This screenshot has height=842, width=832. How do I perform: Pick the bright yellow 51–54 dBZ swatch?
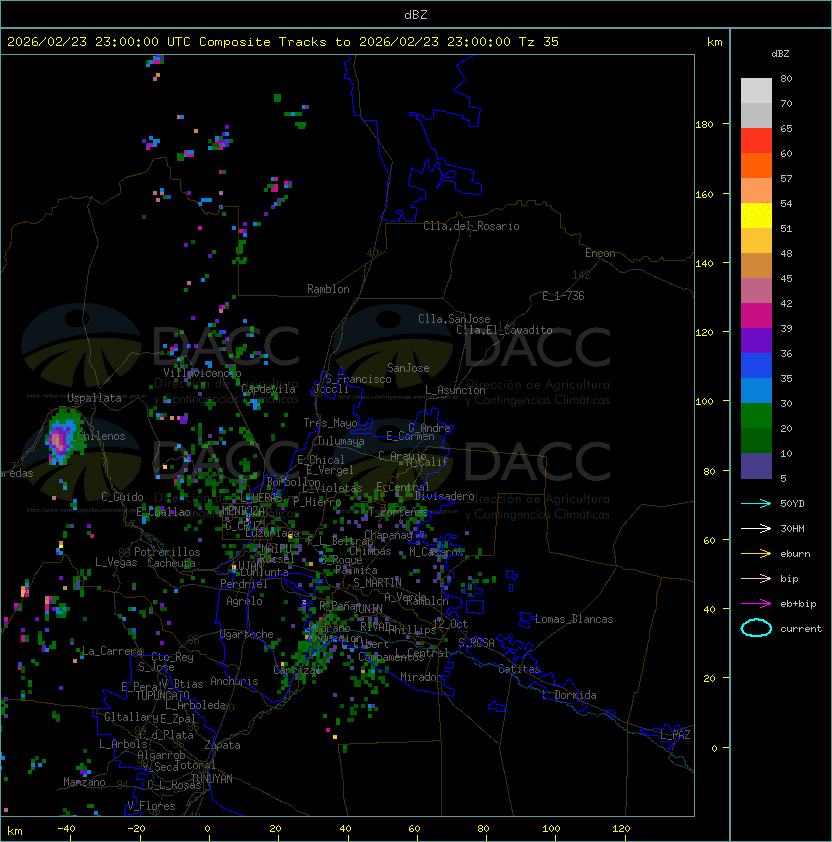click(x=756, y=216)
